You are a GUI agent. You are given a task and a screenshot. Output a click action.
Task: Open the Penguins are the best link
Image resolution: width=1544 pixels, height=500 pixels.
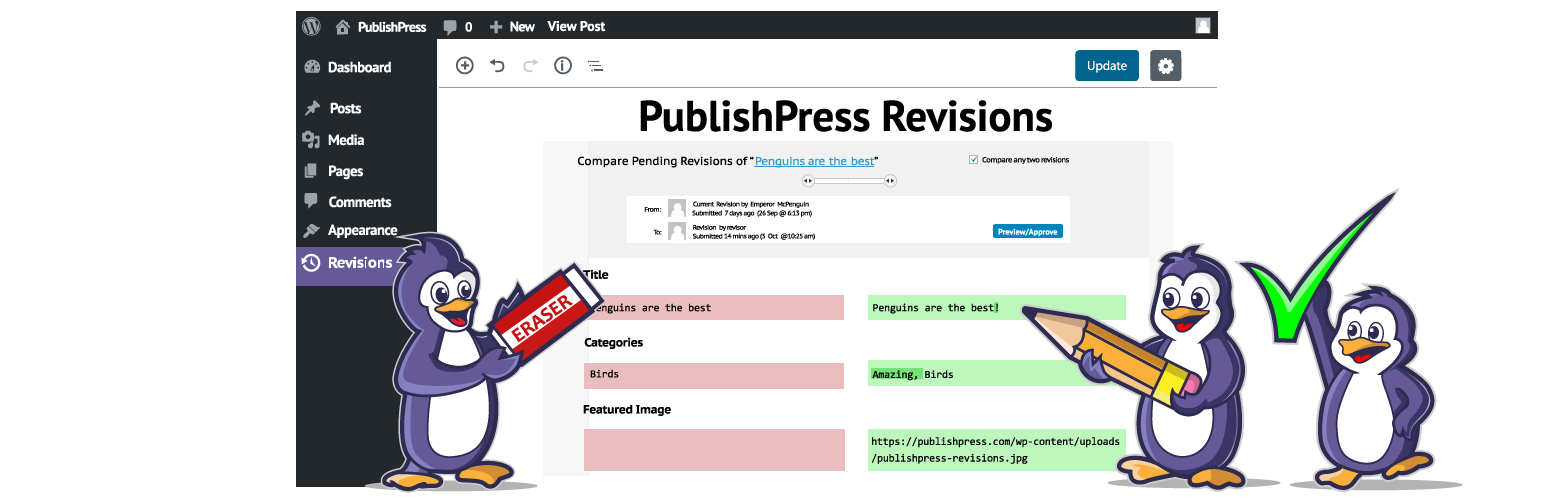tap(814, 161)
